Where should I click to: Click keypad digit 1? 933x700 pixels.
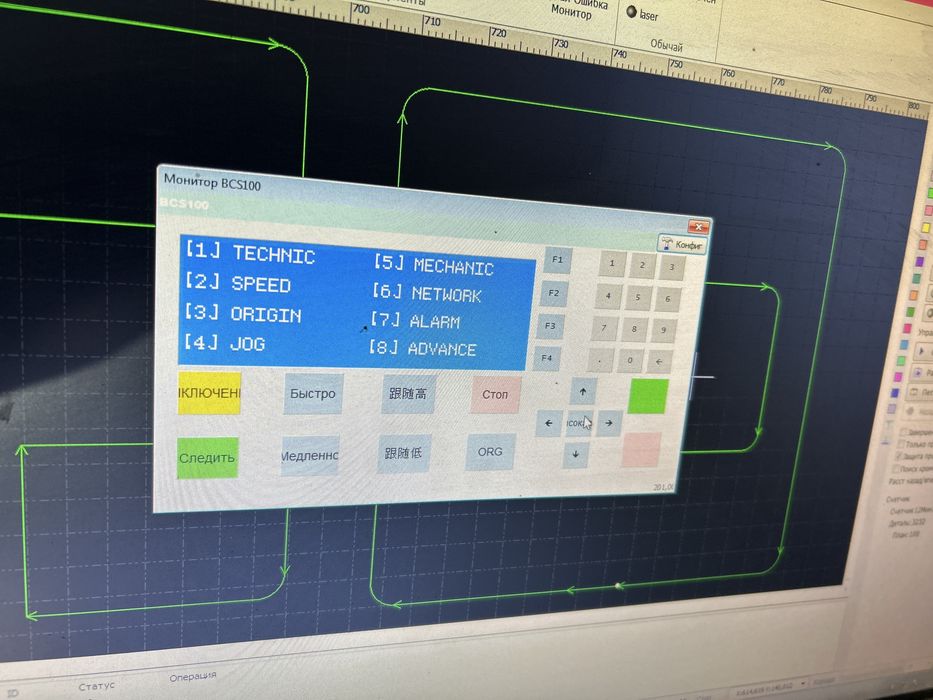click(x=612, y=263)
